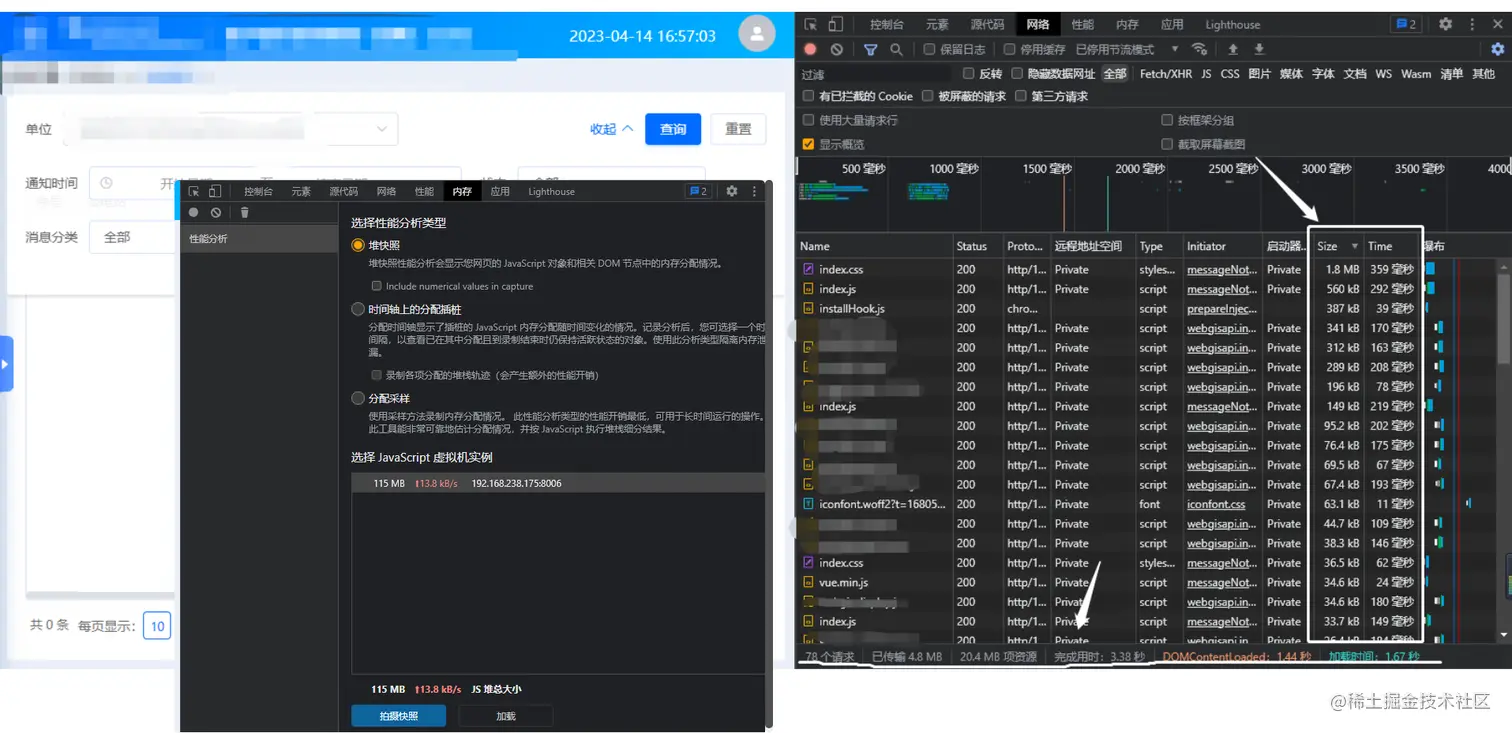Click 加载 load profile button
The image size is (1512, 733).
point(506,716)
